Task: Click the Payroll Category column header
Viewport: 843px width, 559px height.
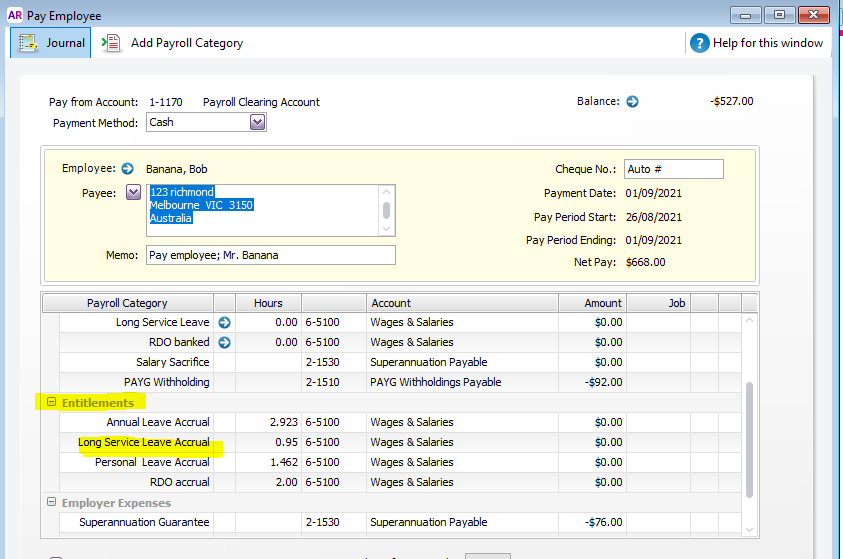Action: (127, 303)
